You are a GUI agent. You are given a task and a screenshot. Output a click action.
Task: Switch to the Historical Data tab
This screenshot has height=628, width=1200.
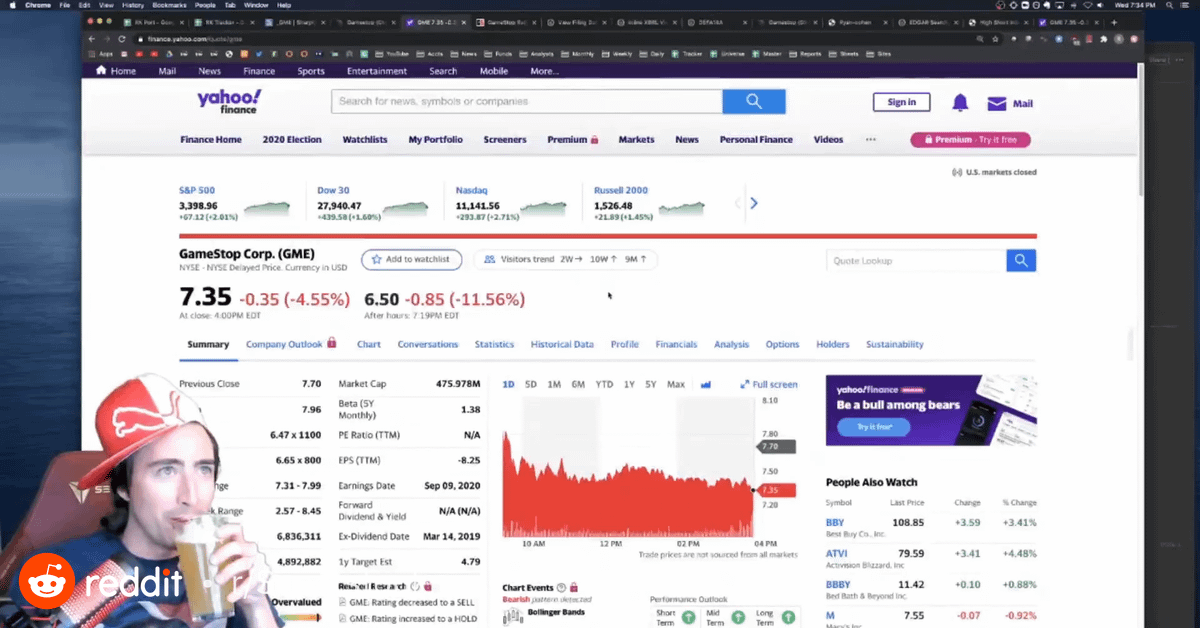click(562, 344)
